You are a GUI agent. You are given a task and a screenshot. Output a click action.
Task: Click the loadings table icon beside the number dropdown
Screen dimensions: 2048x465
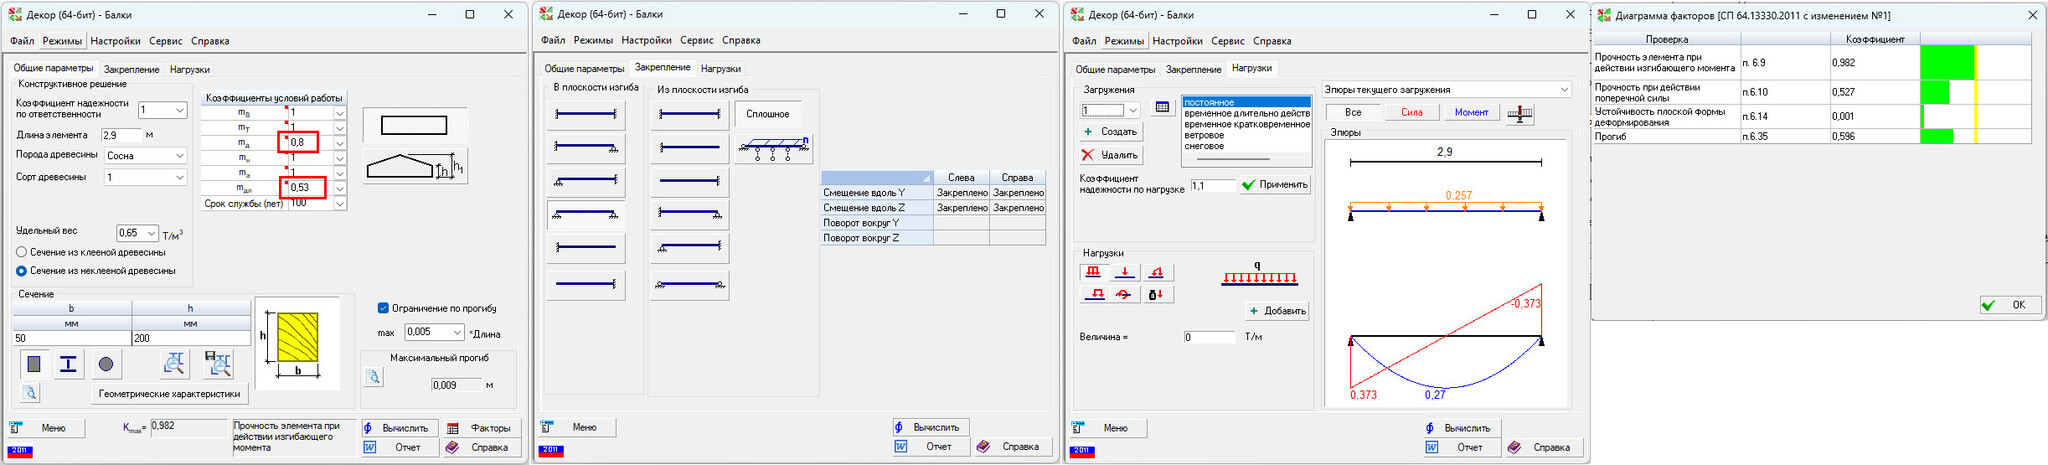pos(1161,107)
